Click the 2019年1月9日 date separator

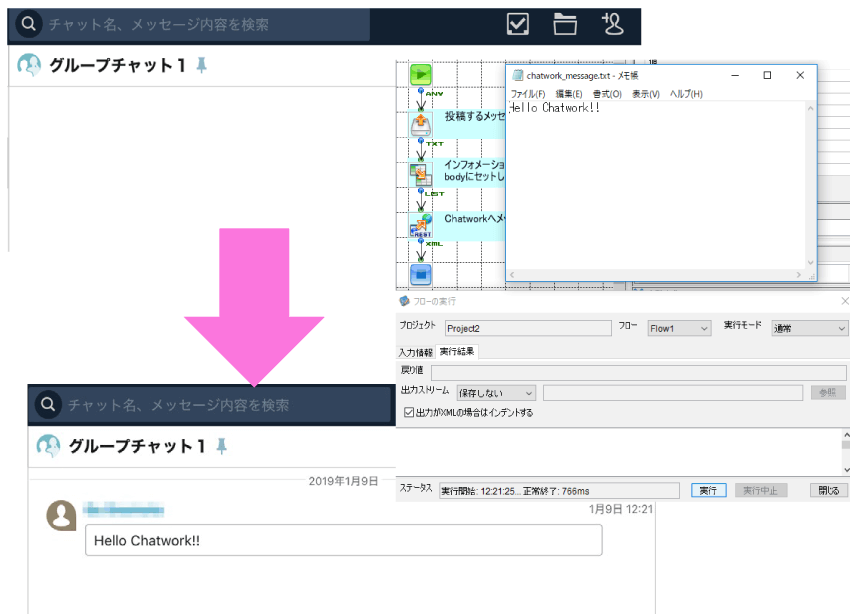(x=343, y=481)
